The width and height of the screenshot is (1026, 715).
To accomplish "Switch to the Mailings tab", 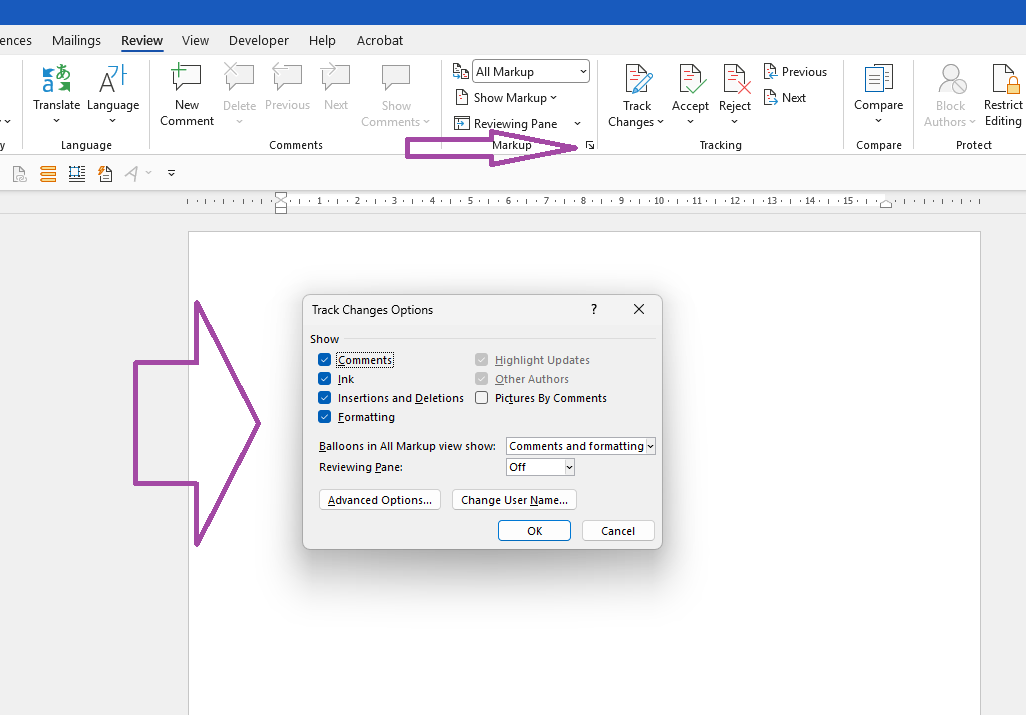I will (77, 41).
